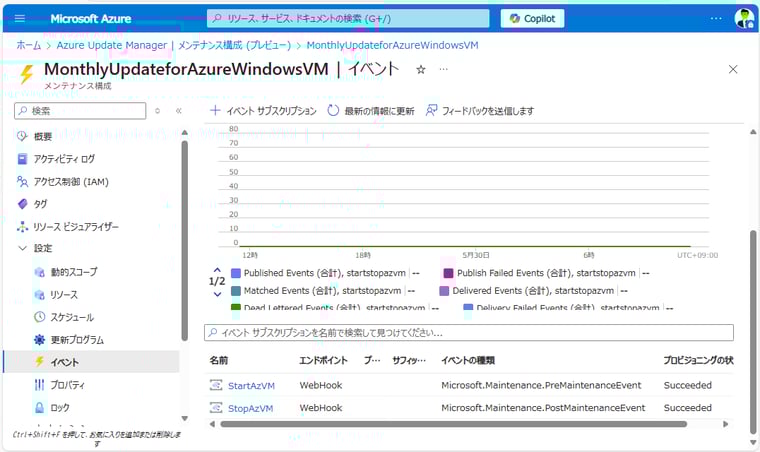The height and width of the screenshot is (452, 760).
Task: Click the アクティビティ ログ book icon
Action: point(22,158)
